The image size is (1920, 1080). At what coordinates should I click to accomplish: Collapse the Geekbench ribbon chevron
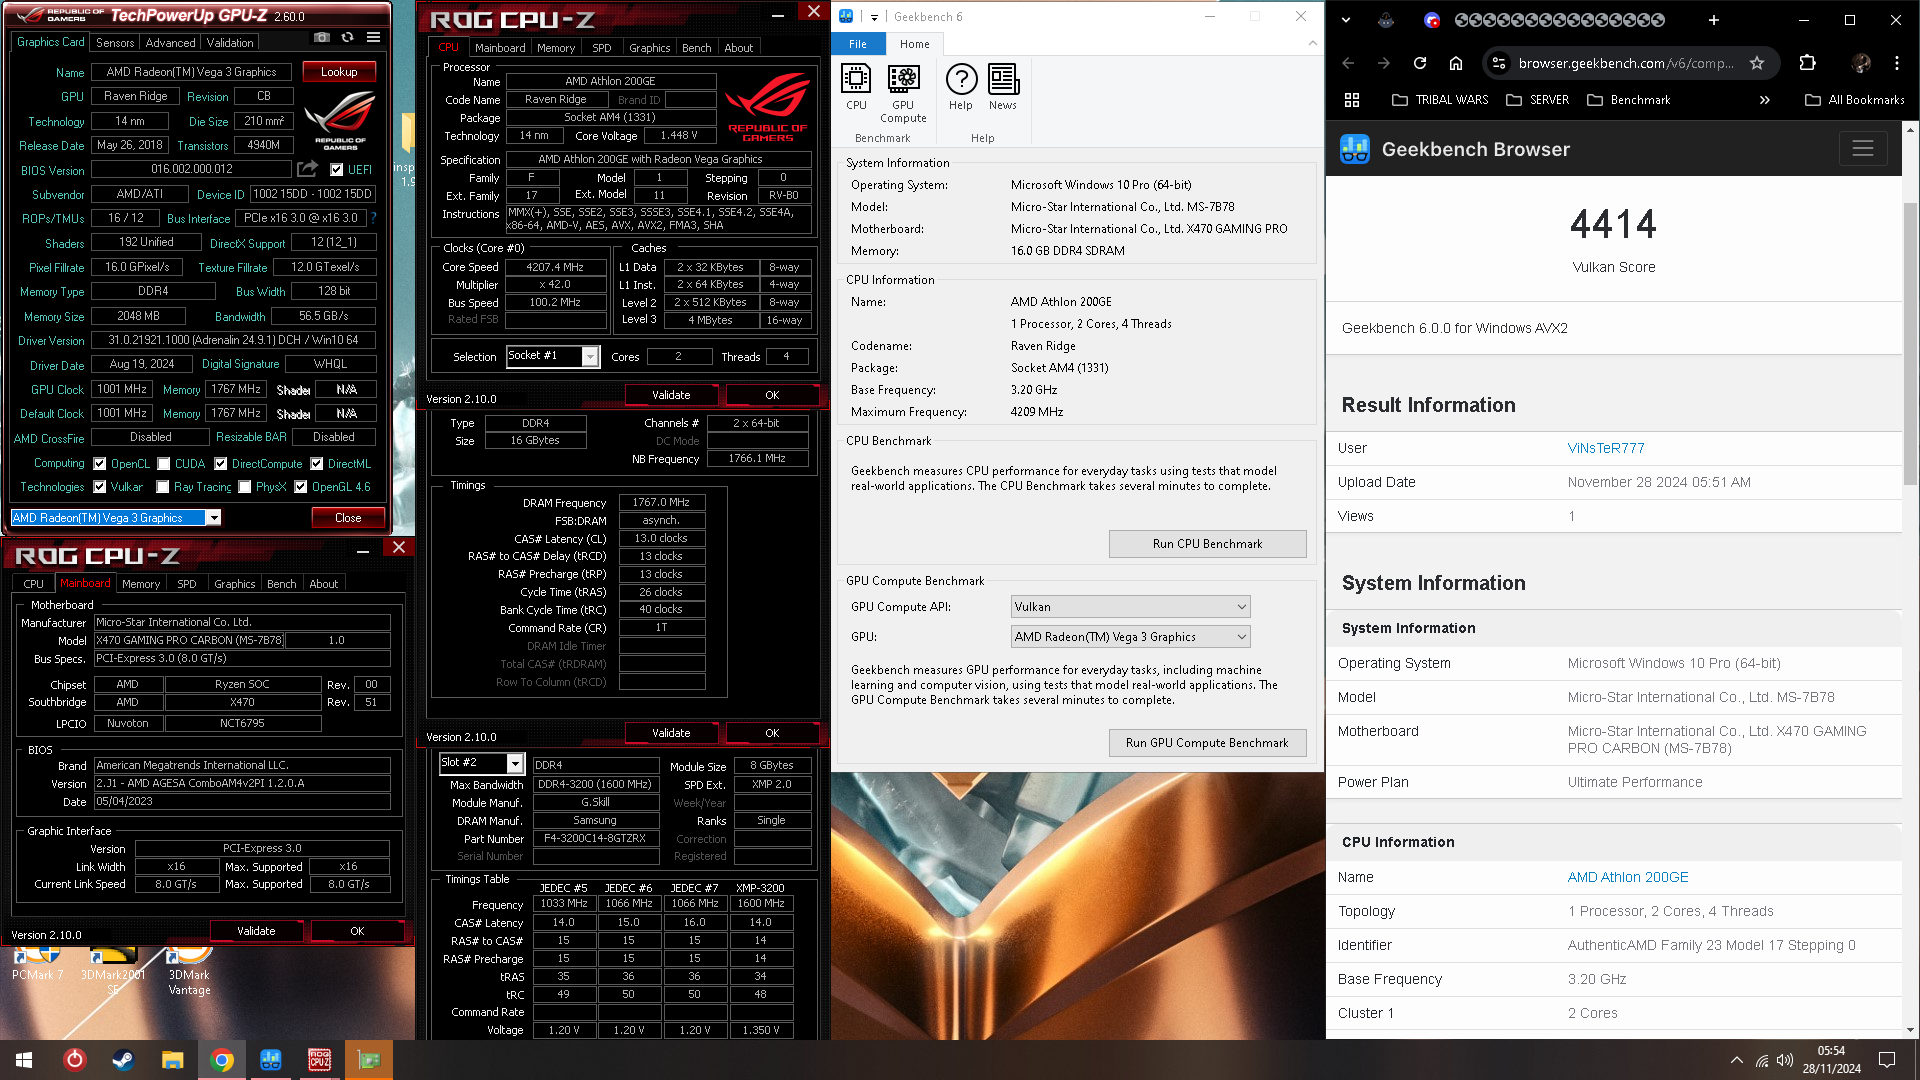point(1312,43)
